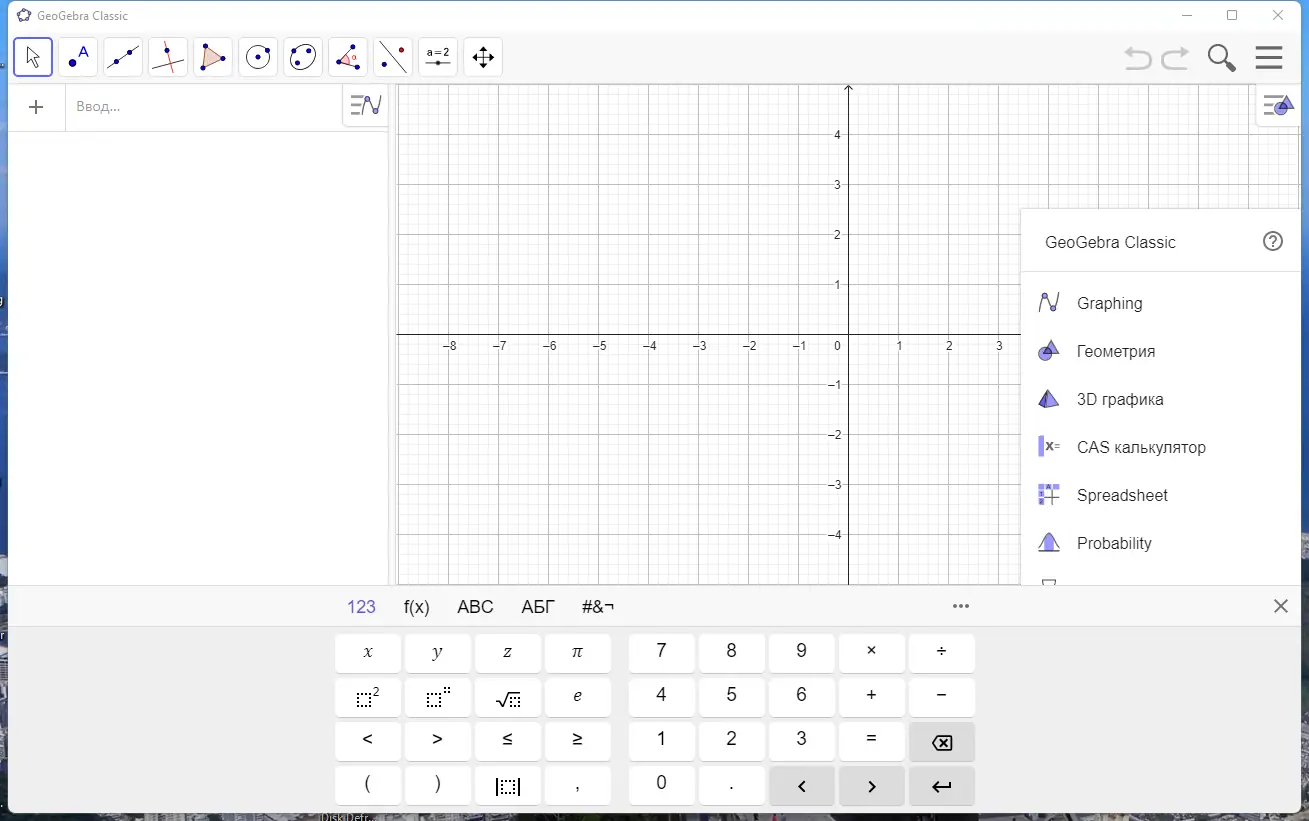Choose Circle with Center through Point tool
The image size is (1309, 821).
click(258, 57)
